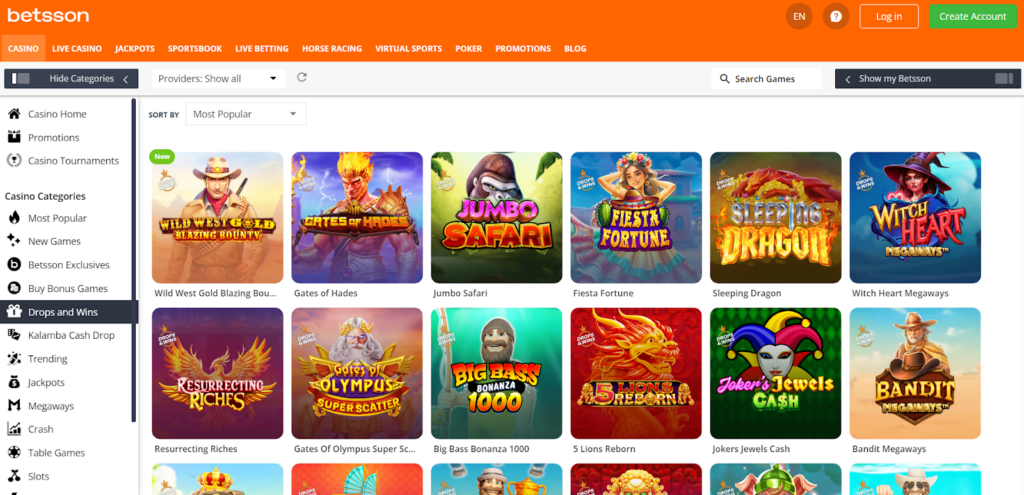Screen dimensions: 1024x495
Task: Click the Drops and Wins gift icon
Action: coord(14,312)
